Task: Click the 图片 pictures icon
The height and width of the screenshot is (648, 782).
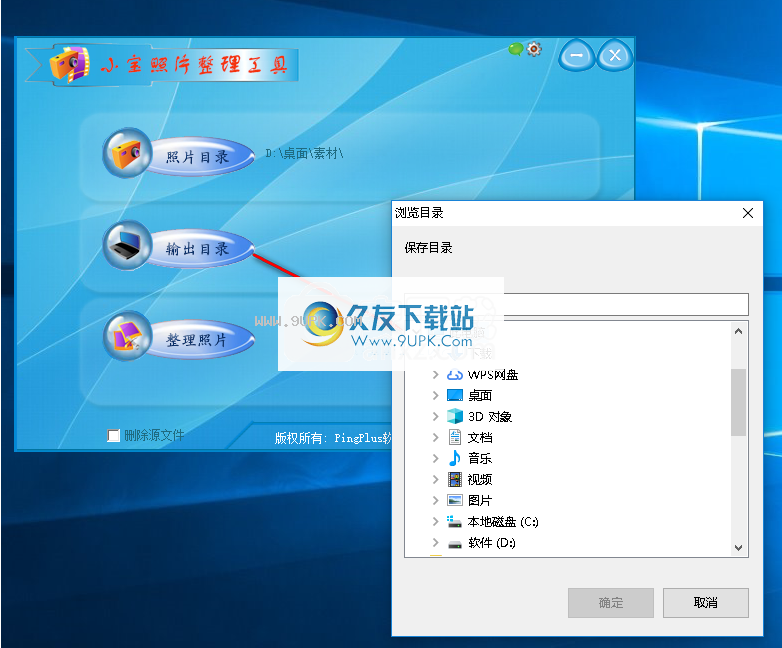Action: (x=455, y=500)
